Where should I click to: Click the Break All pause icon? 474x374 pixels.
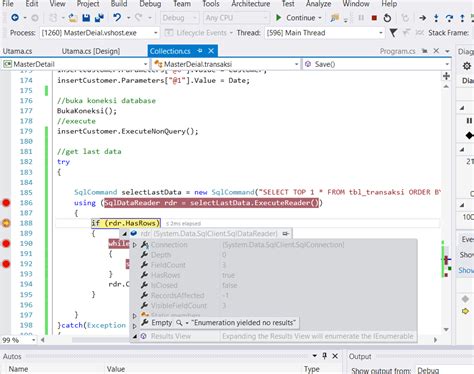coord(361,18)
